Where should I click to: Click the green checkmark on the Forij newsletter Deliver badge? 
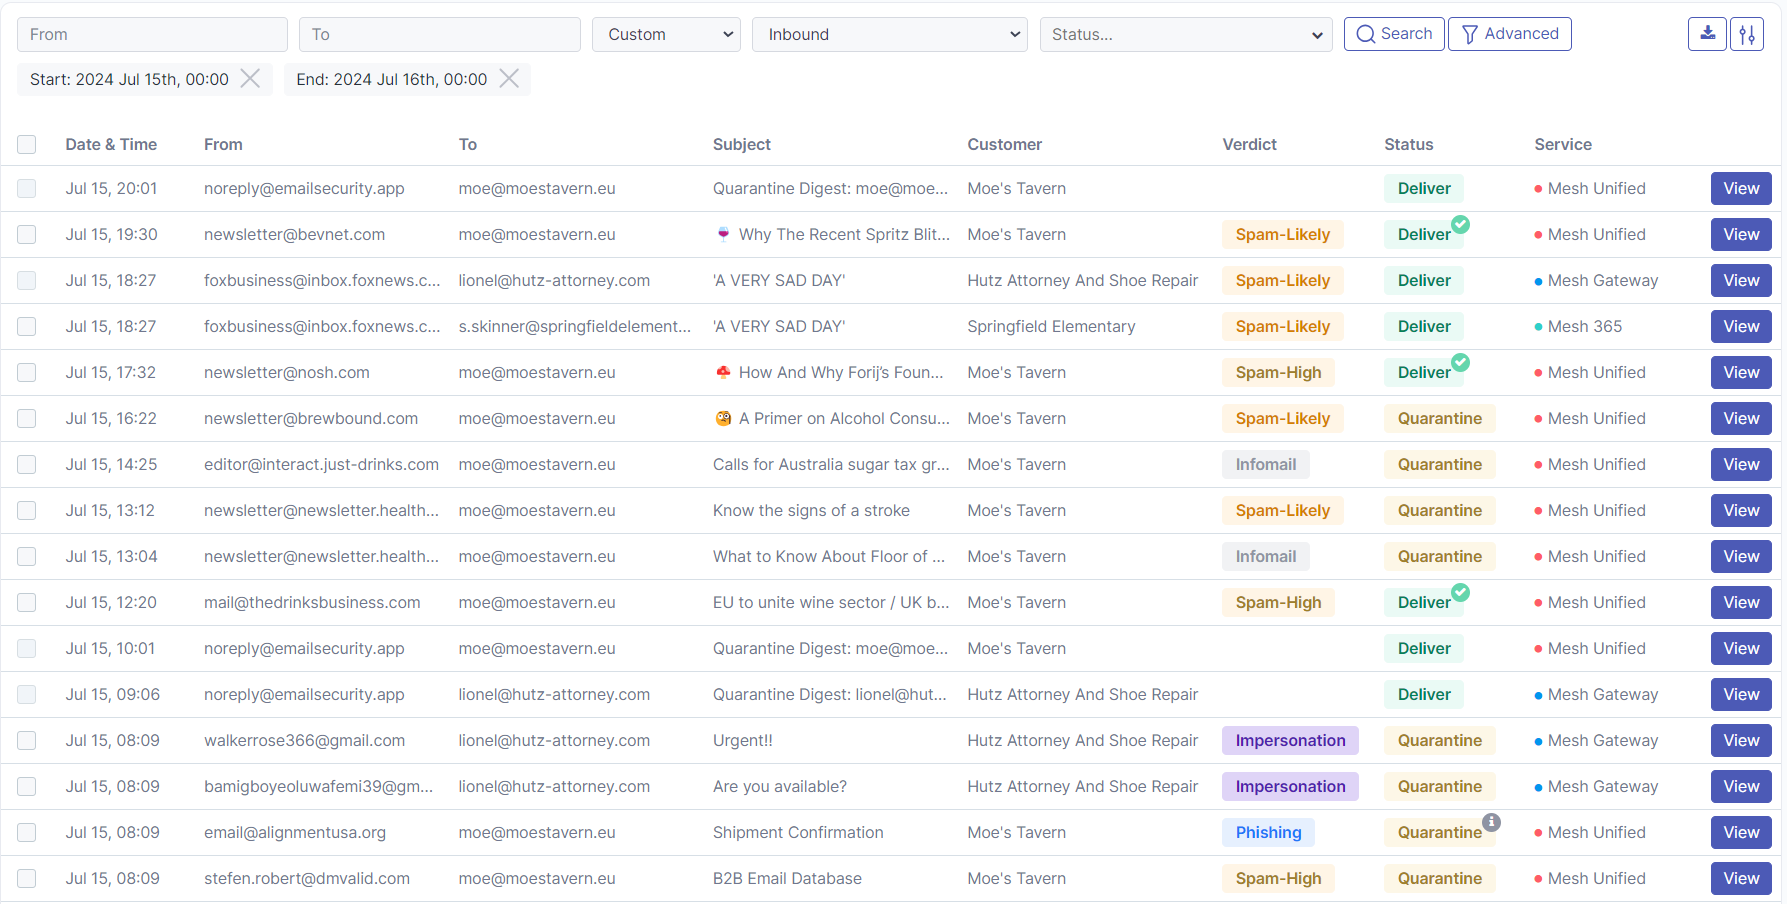tap(1461, 362)
